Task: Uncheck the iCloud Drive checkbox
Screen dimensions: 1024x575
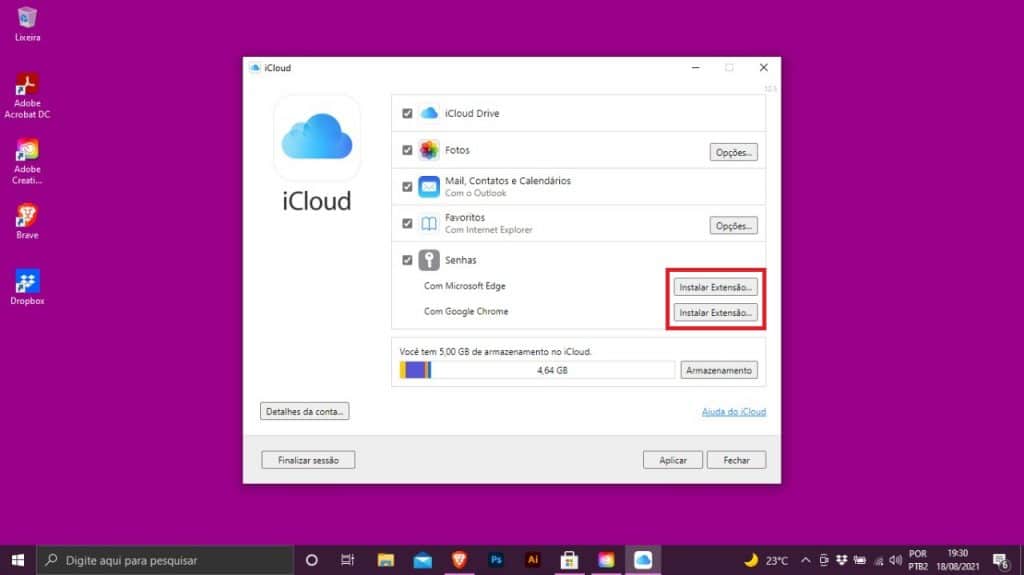Action: point(408,114)
